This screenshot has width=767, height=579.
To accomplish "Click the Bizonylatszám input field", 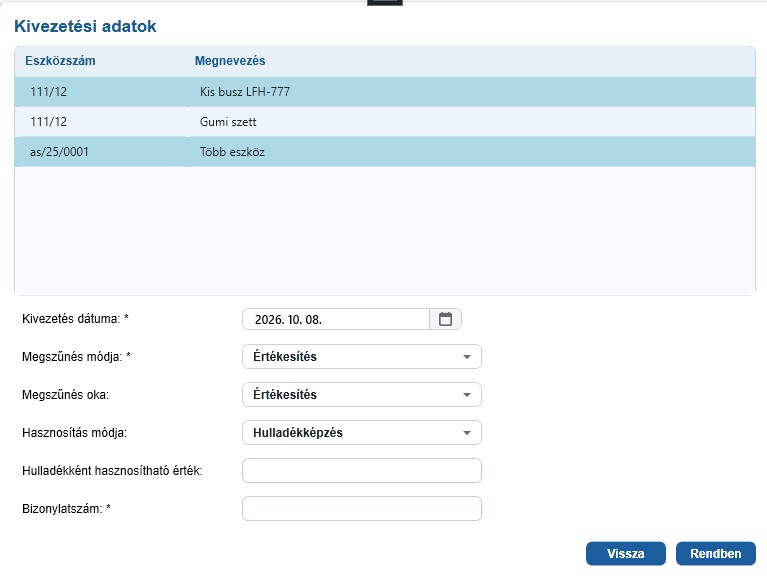I will pyautogui.click(x=362, y=509).
